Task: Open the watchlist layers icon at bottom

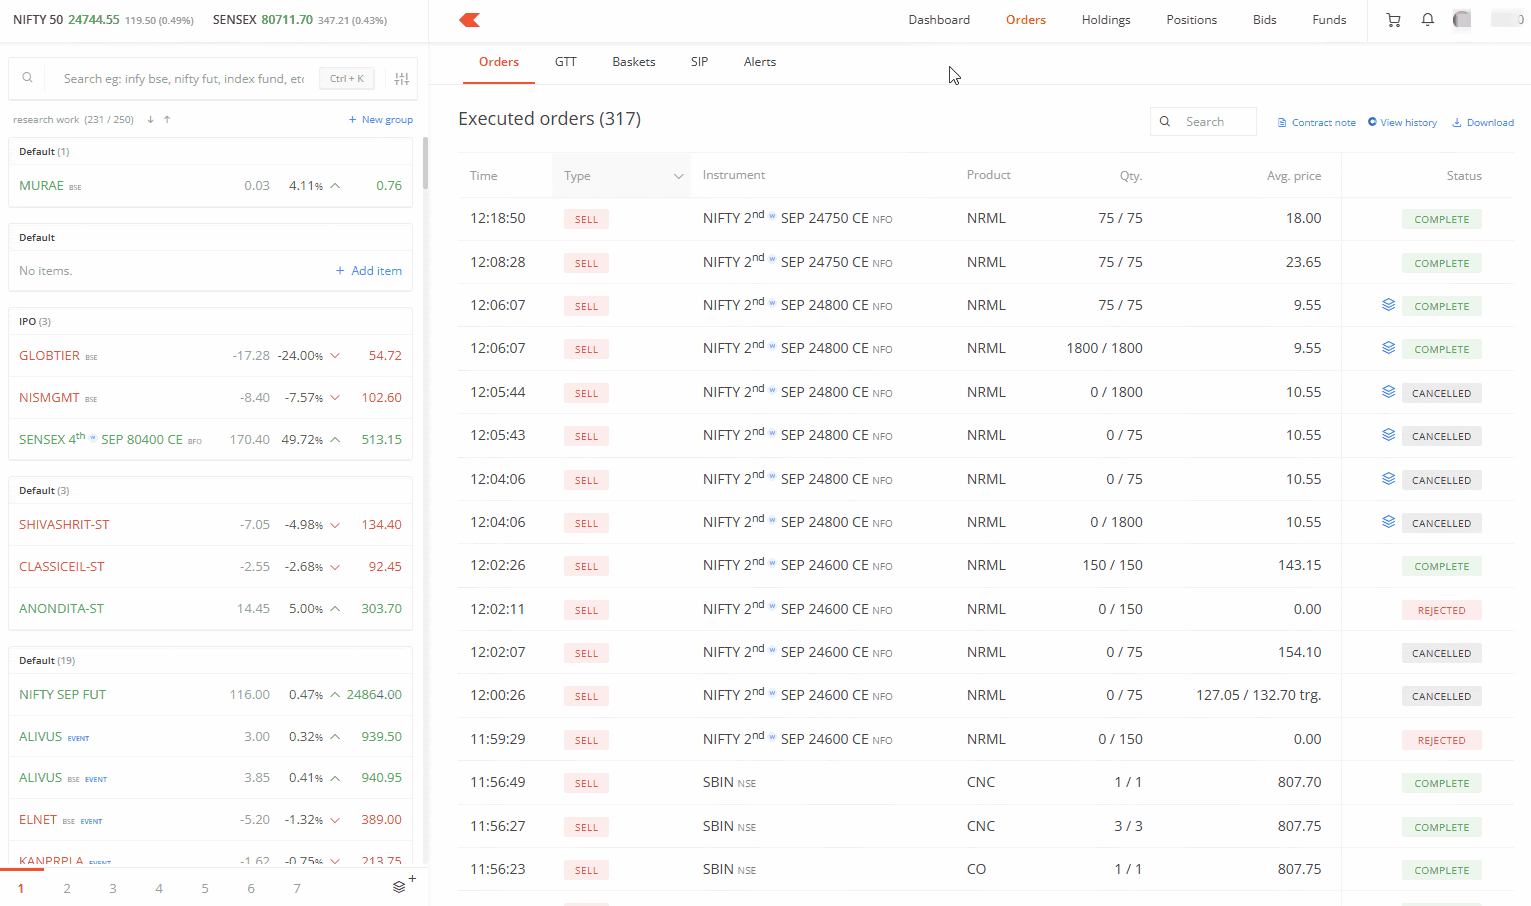Action: (400, 887)
